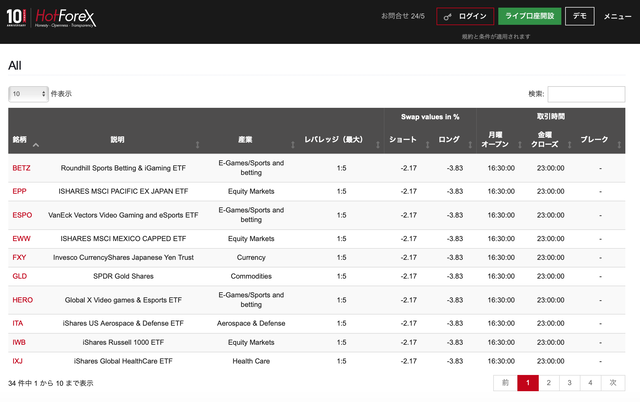
Task: Click 'Roundhill Sports Betting & iGaming ETF' cell
Action: click(123, 168)
